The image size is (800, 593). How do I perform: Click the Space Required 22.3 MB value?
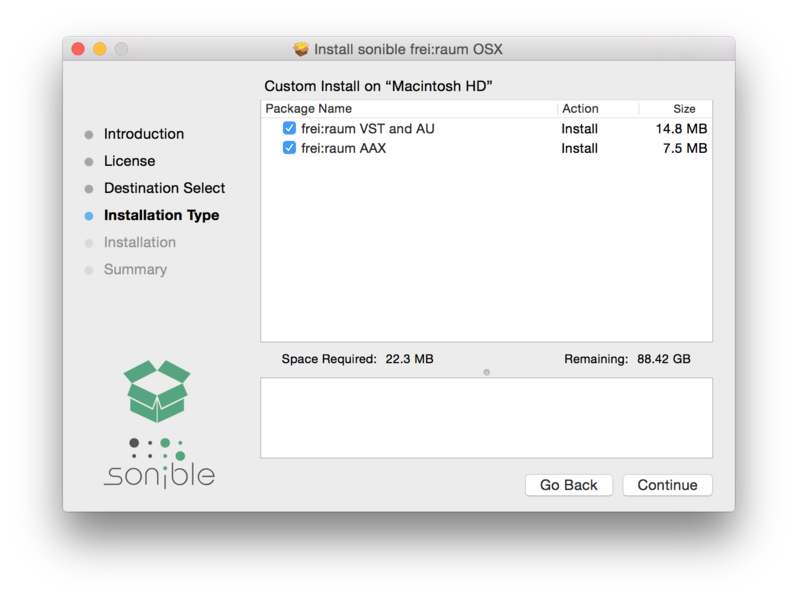[409, 359]
